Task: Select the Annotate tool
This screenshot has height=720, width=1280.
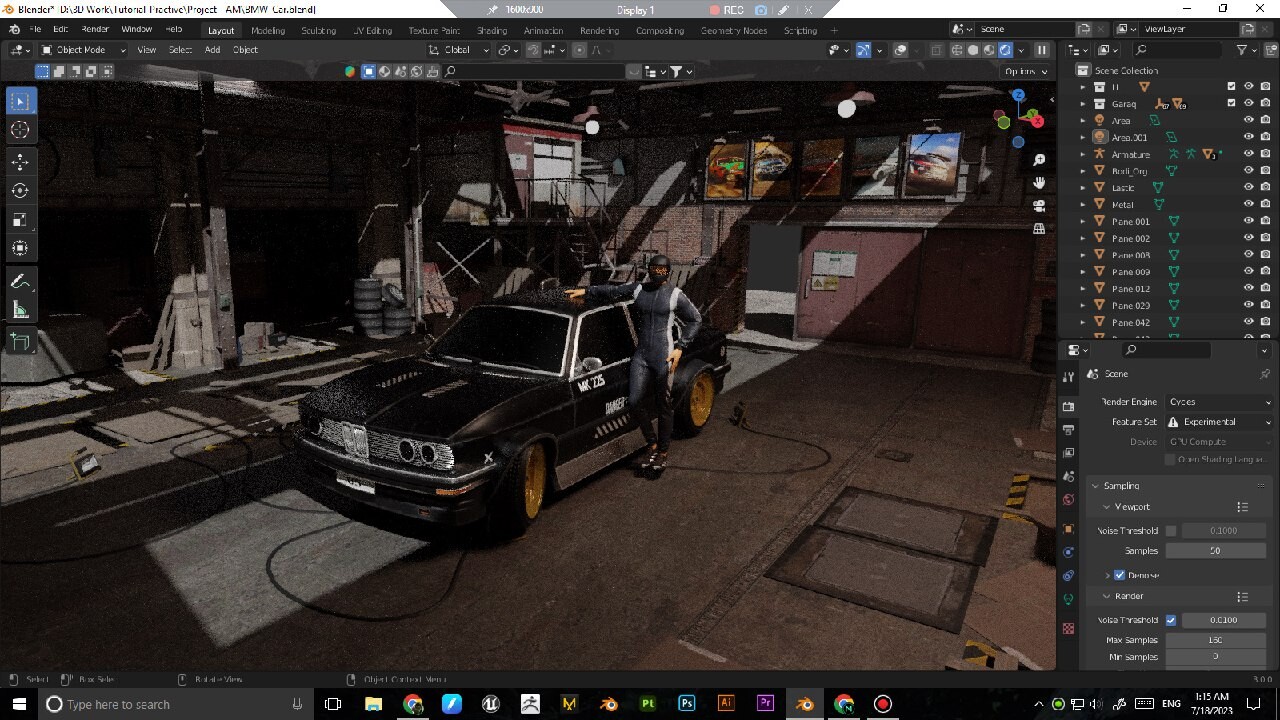Action: coord(21,280)
